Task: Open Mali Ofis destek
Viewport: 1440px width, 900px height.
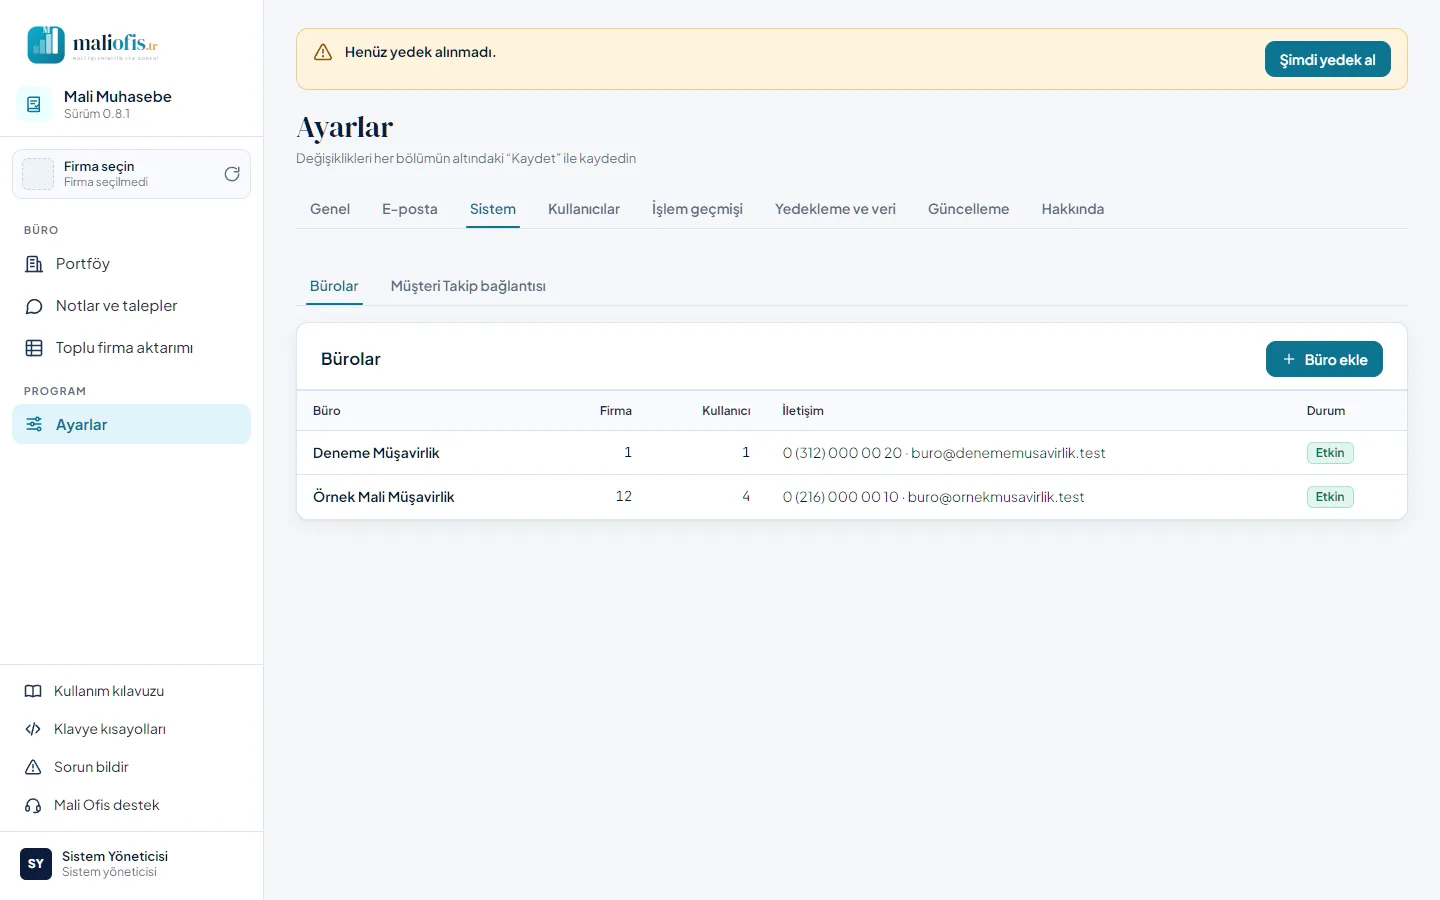Action: (x=131, y=805)
